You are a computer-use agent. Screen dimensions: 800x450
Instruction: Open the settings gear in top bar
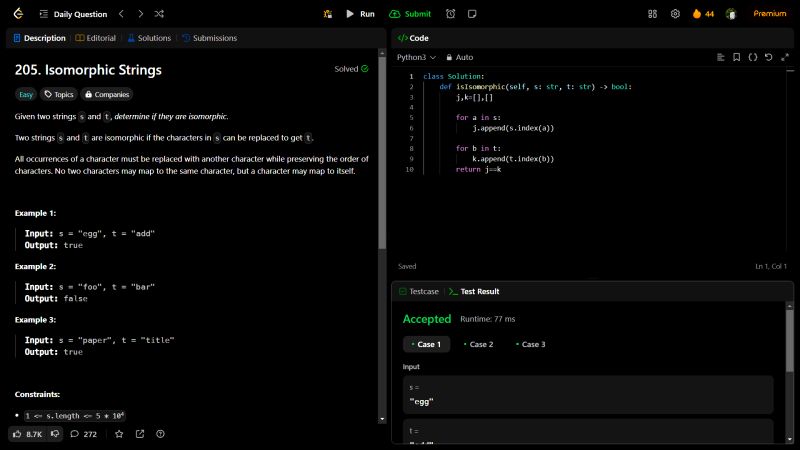(675, 14)
